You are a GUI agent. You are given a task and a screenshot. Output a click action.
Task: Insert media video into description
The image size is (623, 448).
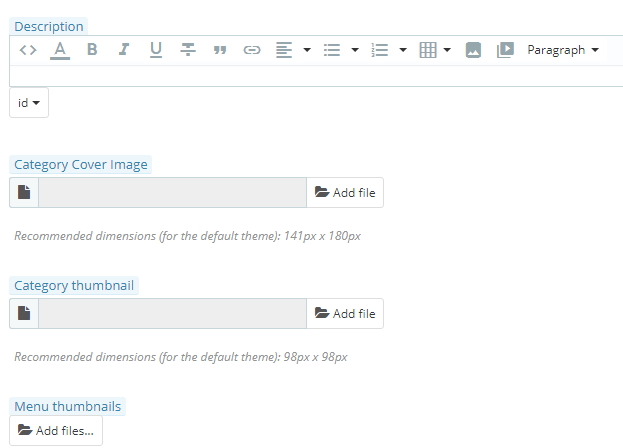pos(505,50)
